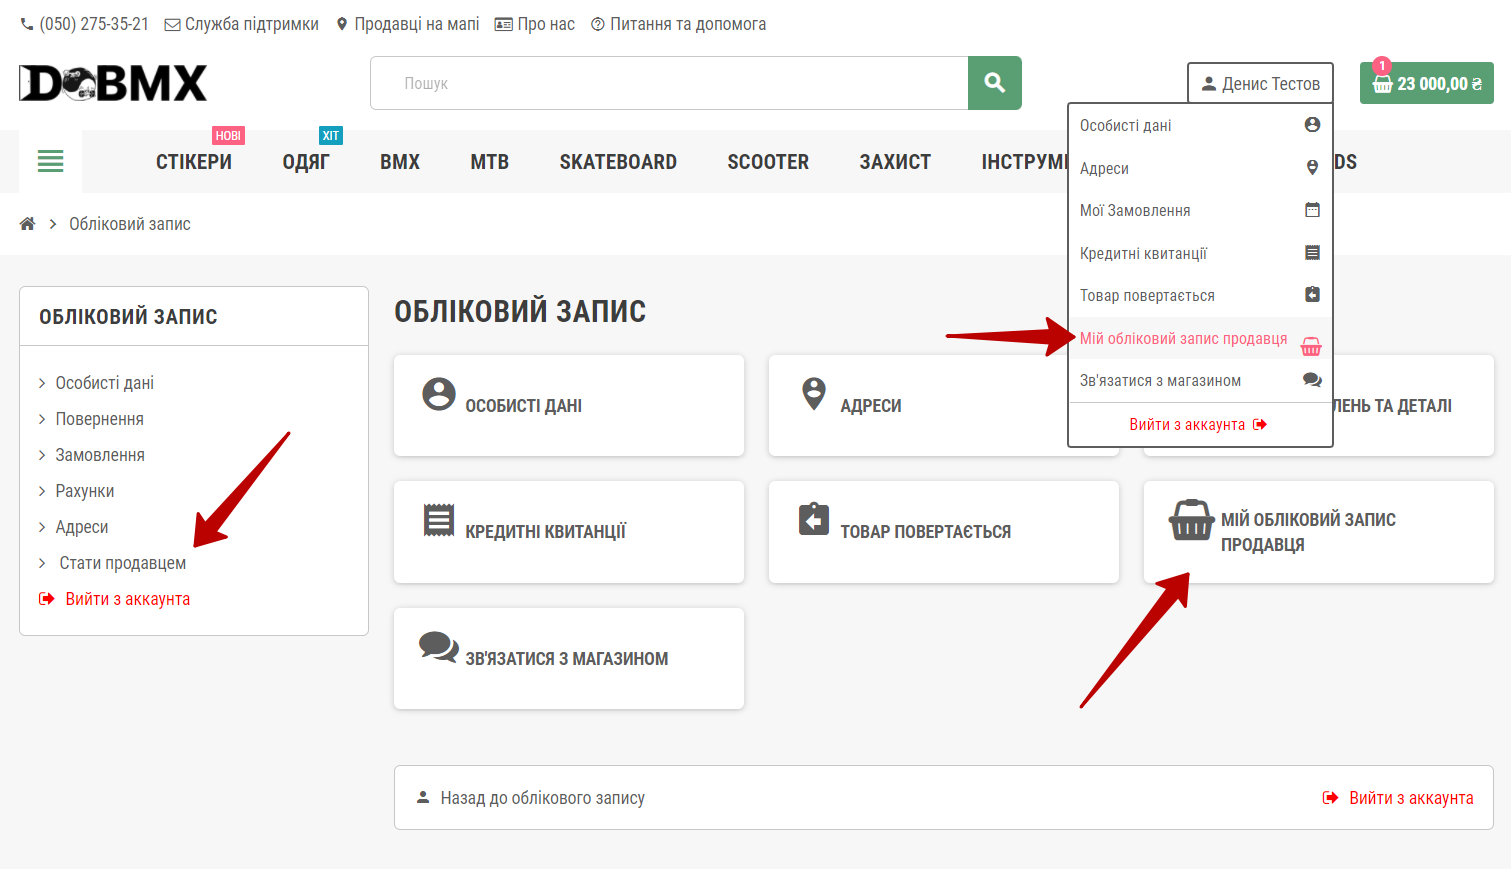Click the phone number (050) 275-35-21
Screen dimensions: 1511x869
point(85,24)
